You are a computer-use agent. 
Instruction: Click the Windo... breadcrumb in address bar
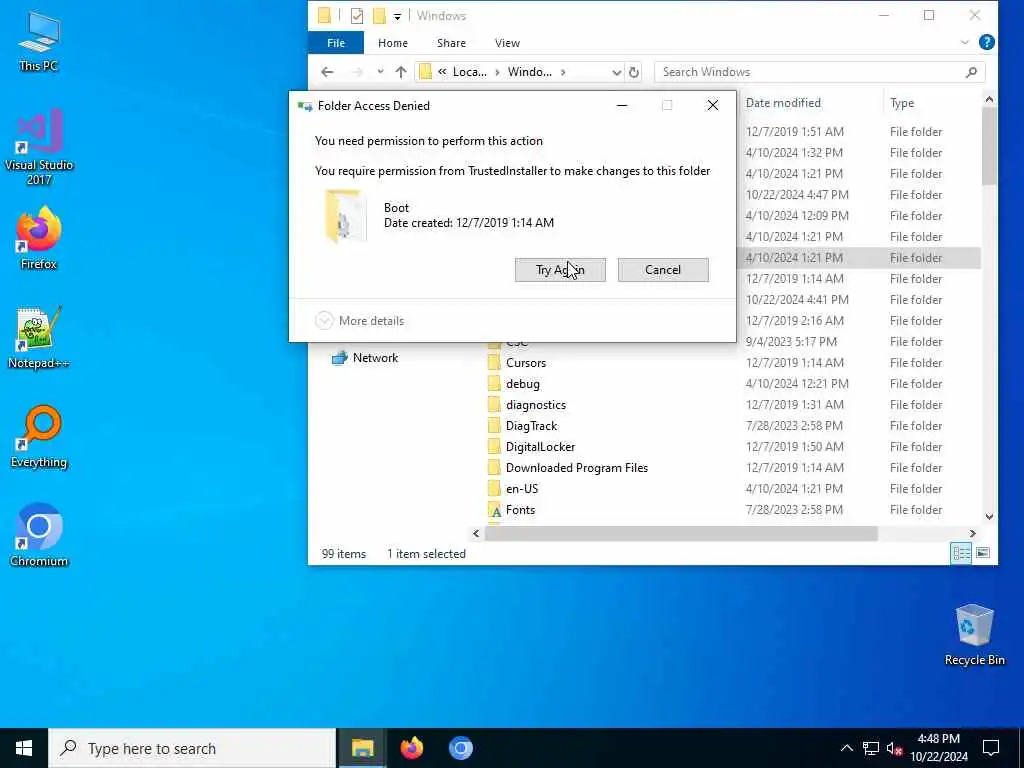coord(530,72)
